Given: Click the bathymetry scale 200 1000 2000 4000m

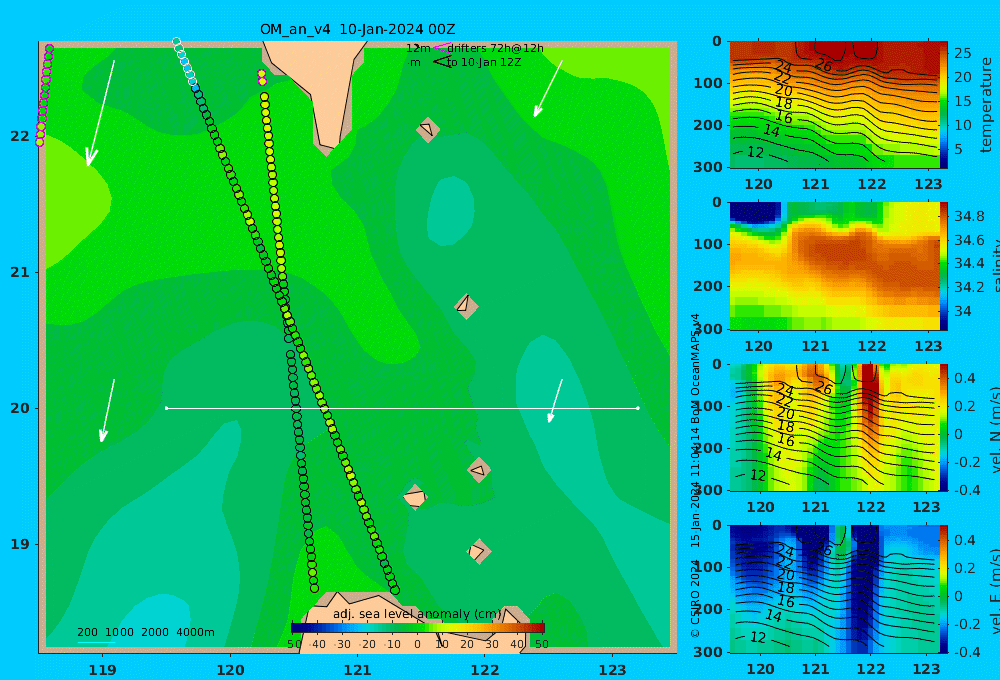Looking at the screenshot, I should [x=145, y=632].
